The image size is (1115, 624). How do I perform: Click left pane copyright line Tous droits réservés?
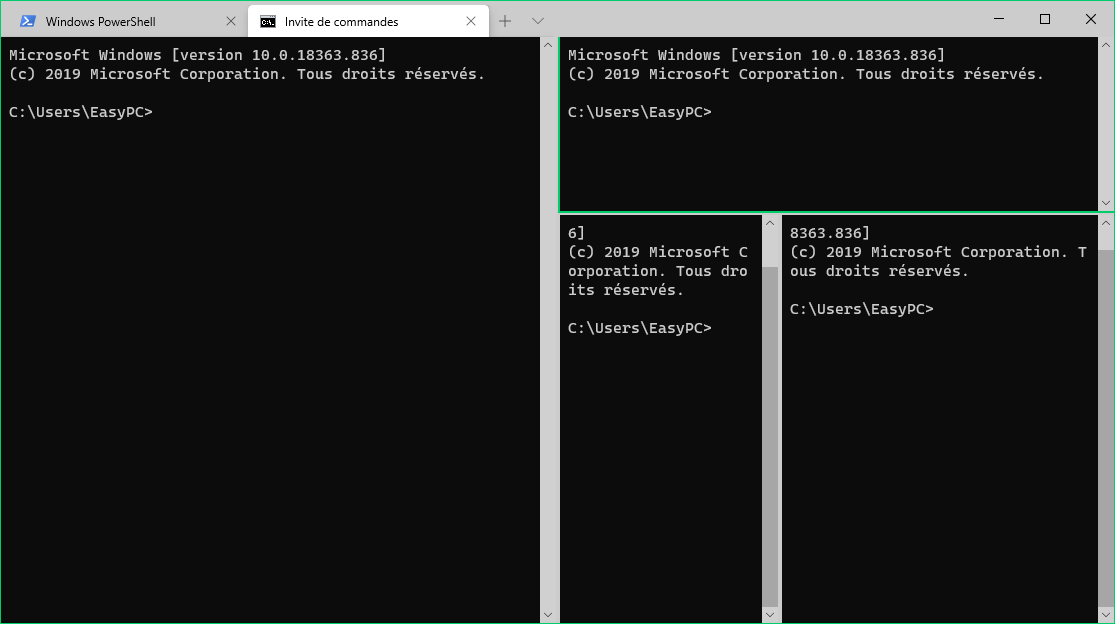(x=247, y=74)
